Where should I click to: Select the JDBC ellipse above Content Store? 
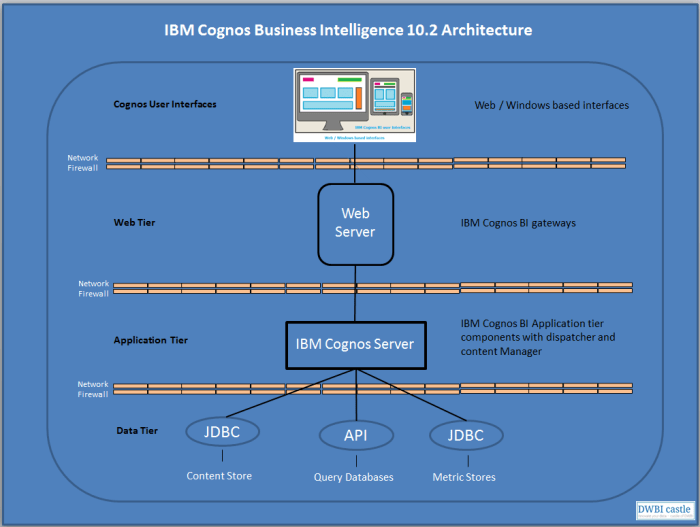click(223, 433)
